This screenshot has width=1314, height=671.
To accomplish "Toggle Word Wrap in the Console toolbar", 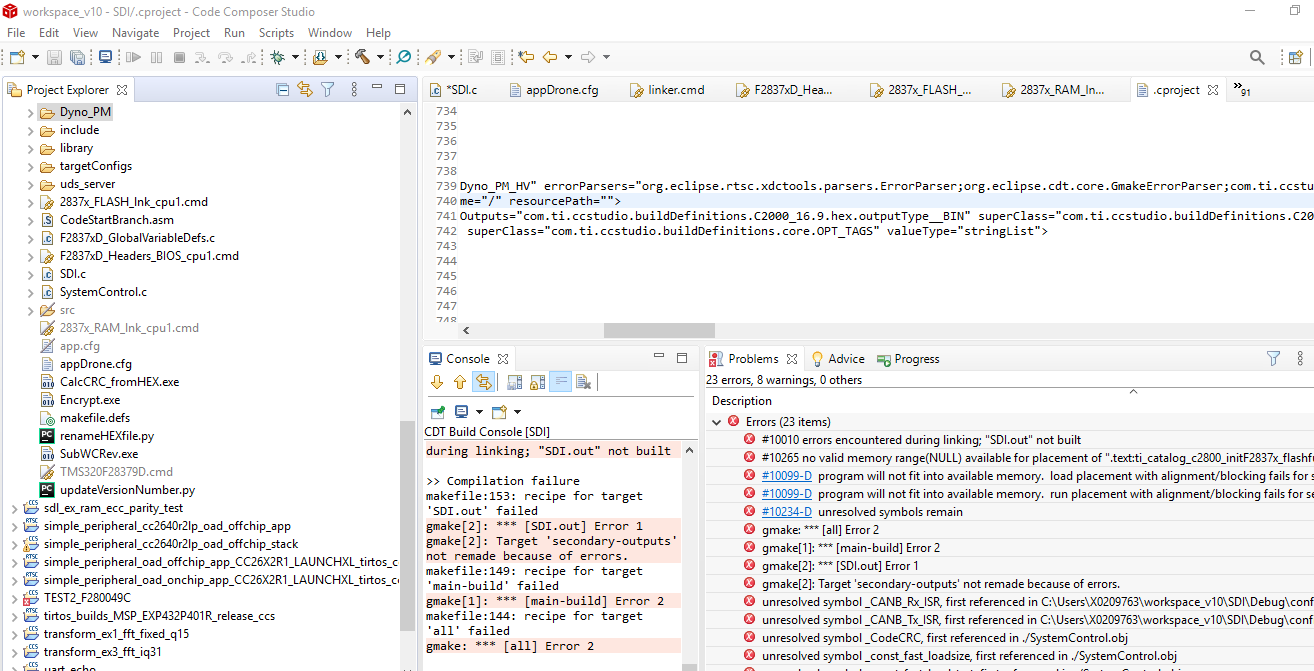I will [561, 382].
